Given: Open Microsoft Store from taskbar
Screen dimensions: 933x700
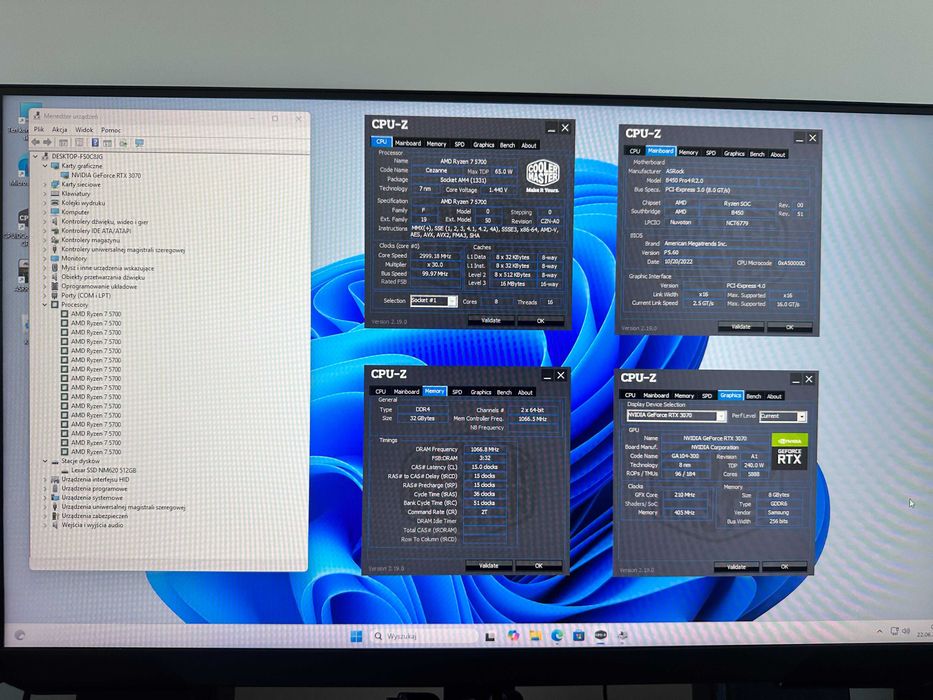Looking at the screenshot, I should click(578, 636).
